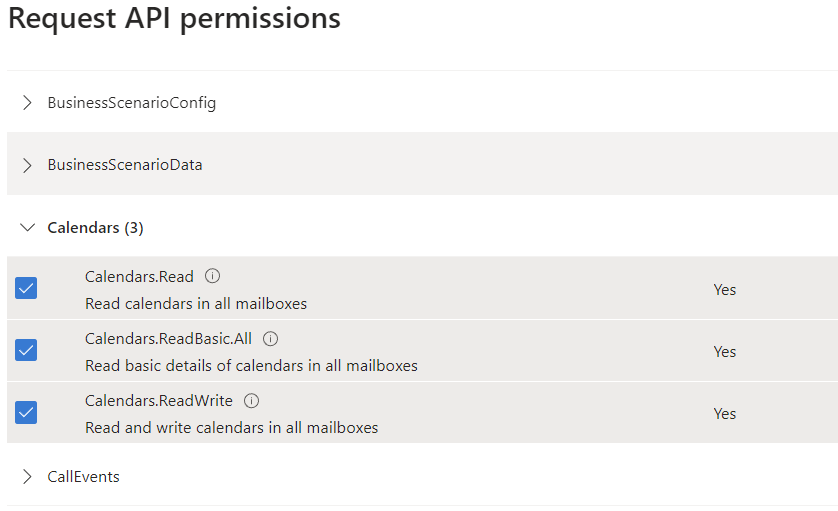Image resolution: width=838 pixels, height=511 pixels.
Task: Click Yes admin consent value for Calendars.ReadWrite
Action: point(725,414)
